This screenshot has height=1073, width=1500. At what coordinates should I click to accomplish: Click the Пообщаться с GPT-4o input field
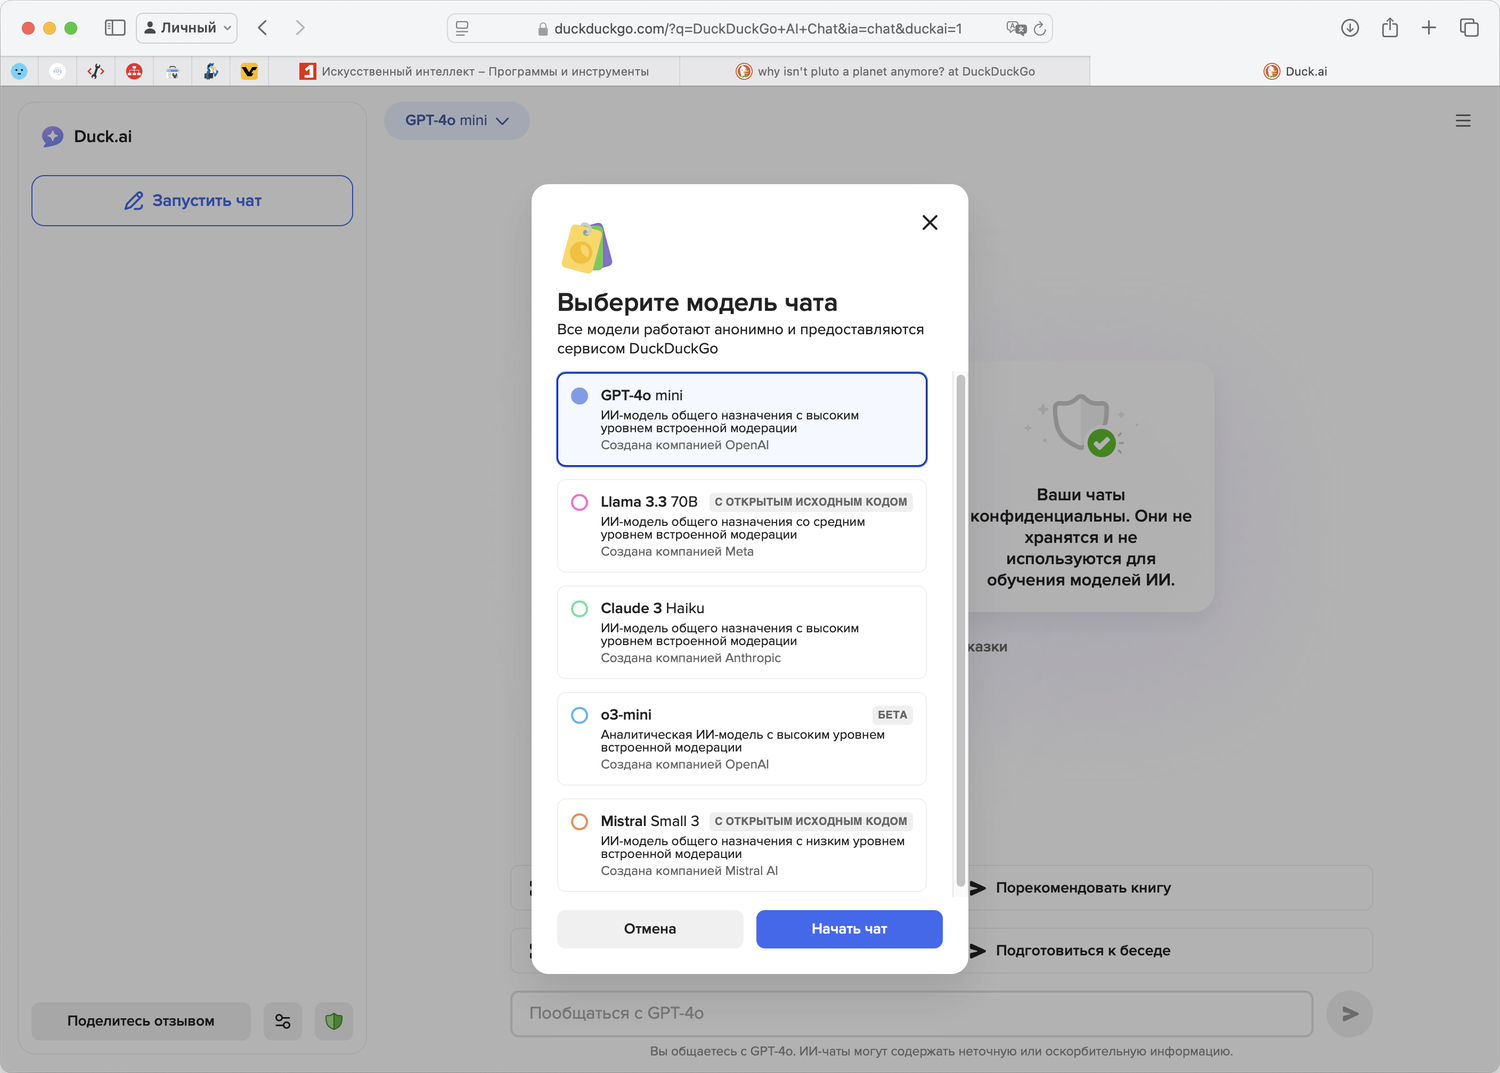tap(912, 1014)
